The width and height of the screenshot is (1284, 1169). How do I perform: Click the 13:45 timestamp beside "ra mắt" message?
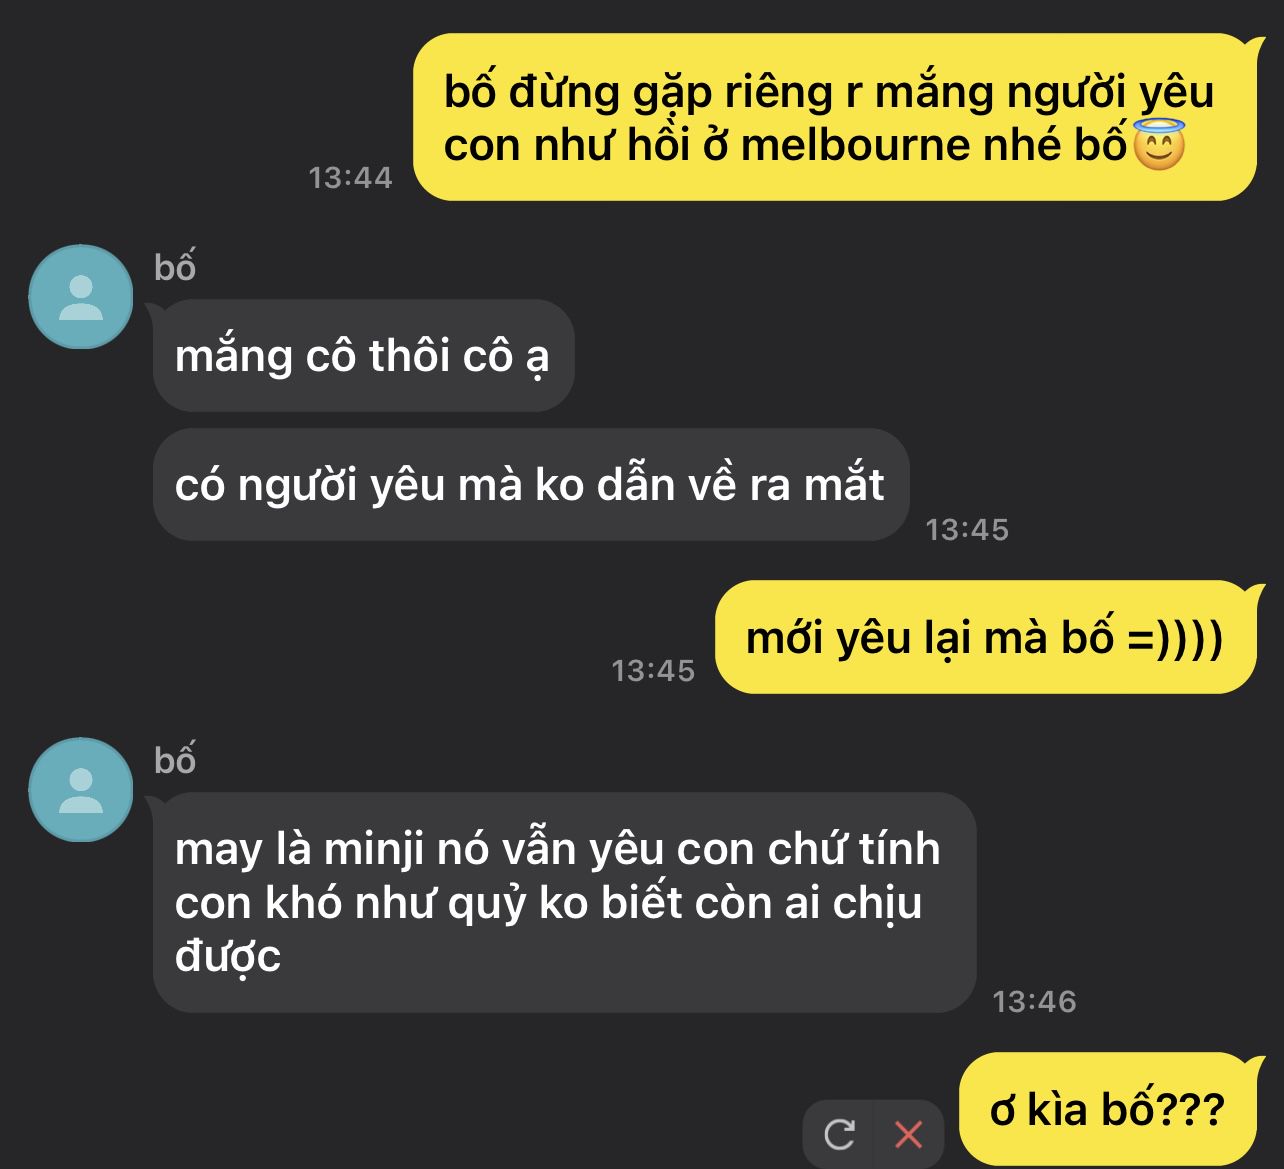coord(967,529)
